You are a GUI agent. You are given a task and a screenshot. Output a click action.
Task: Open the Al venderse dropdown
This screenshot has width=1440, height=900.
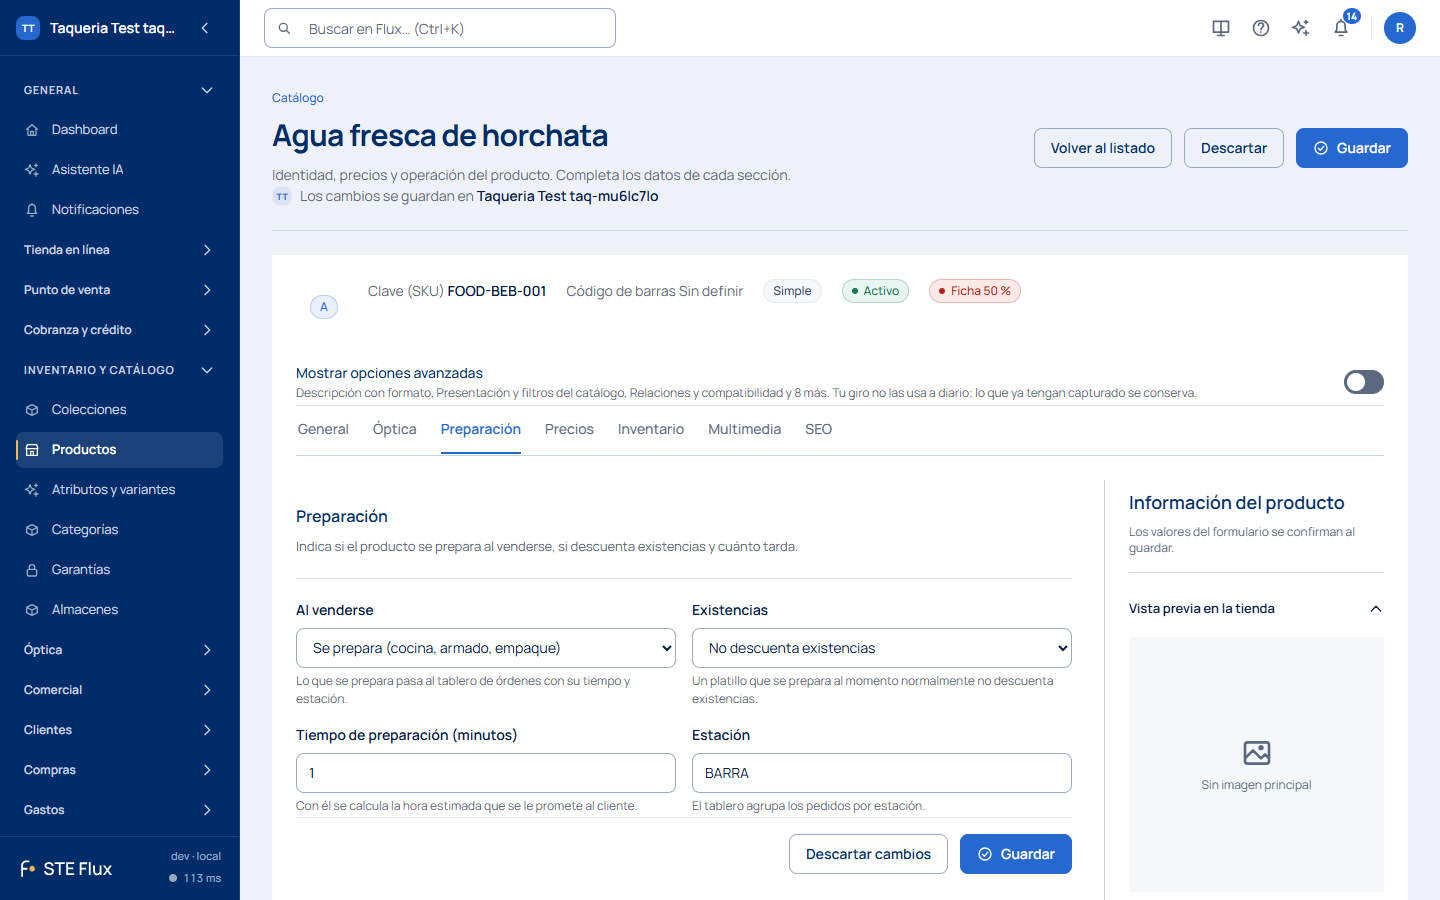[x=486, y=648]
